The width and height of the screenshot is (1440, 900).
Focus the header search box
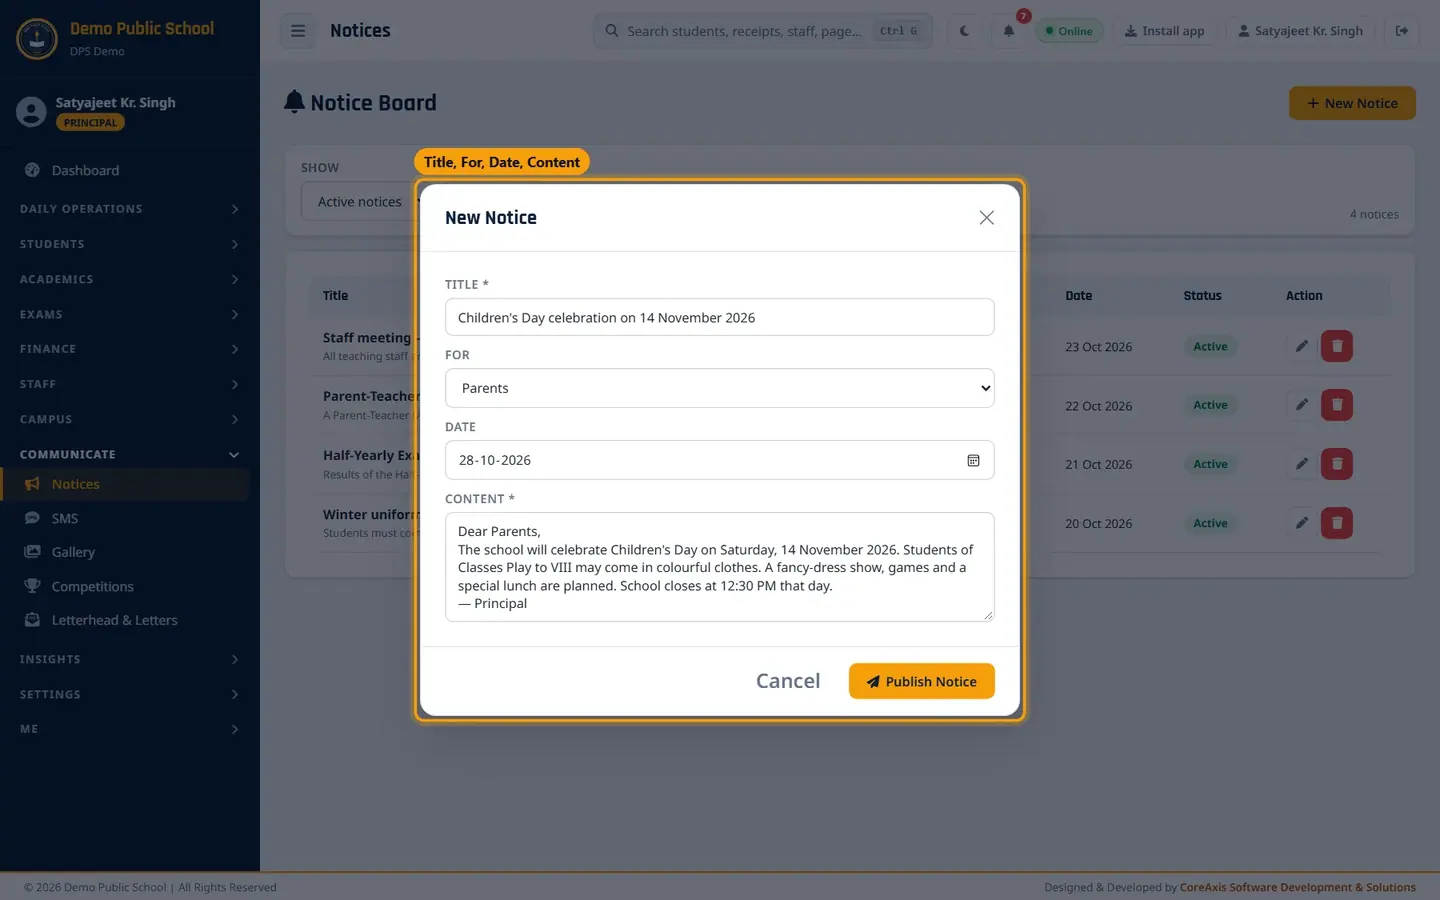[x=763, y=31]
